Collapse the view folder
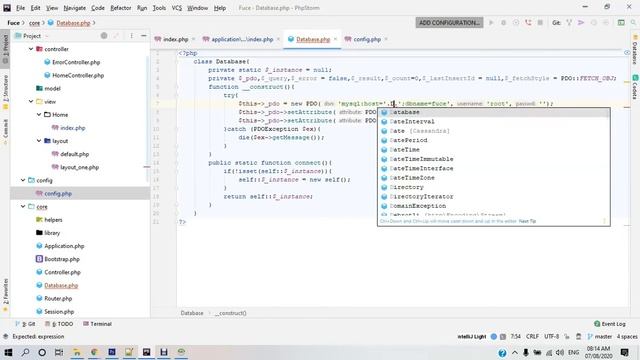Image resolution: width=640 pixels, height=360 pixels. 31,101
